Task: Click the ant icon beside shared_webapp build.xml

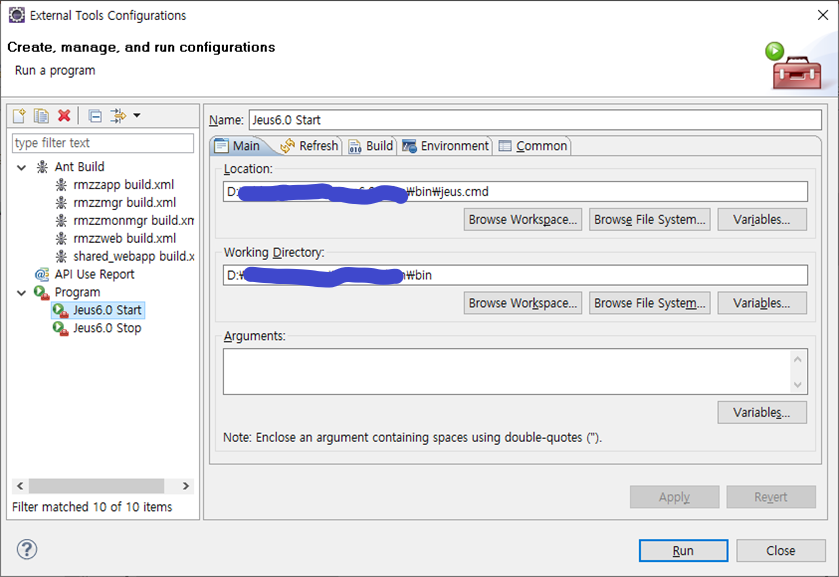Action: point(61,256)
